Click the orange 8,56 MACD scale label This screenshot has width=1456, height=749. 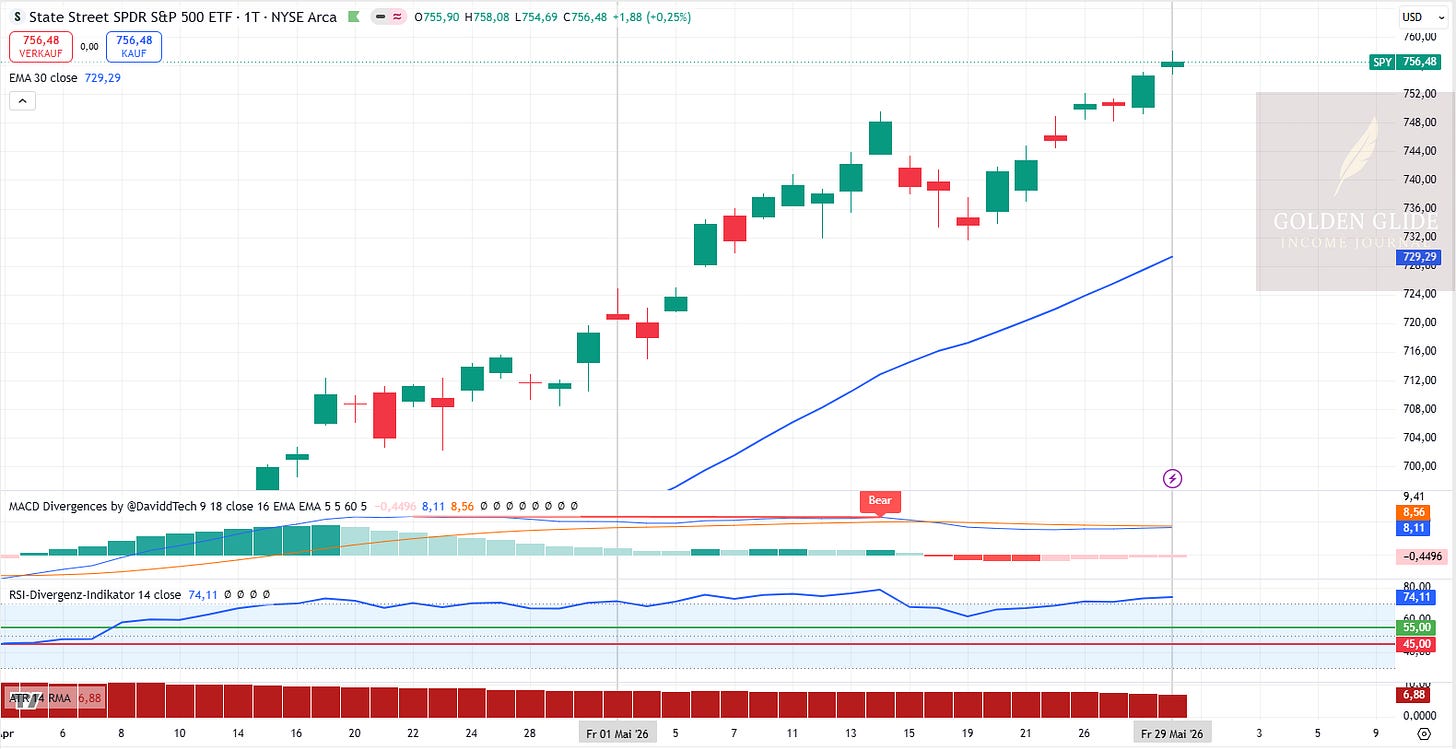click(1411, 511)
